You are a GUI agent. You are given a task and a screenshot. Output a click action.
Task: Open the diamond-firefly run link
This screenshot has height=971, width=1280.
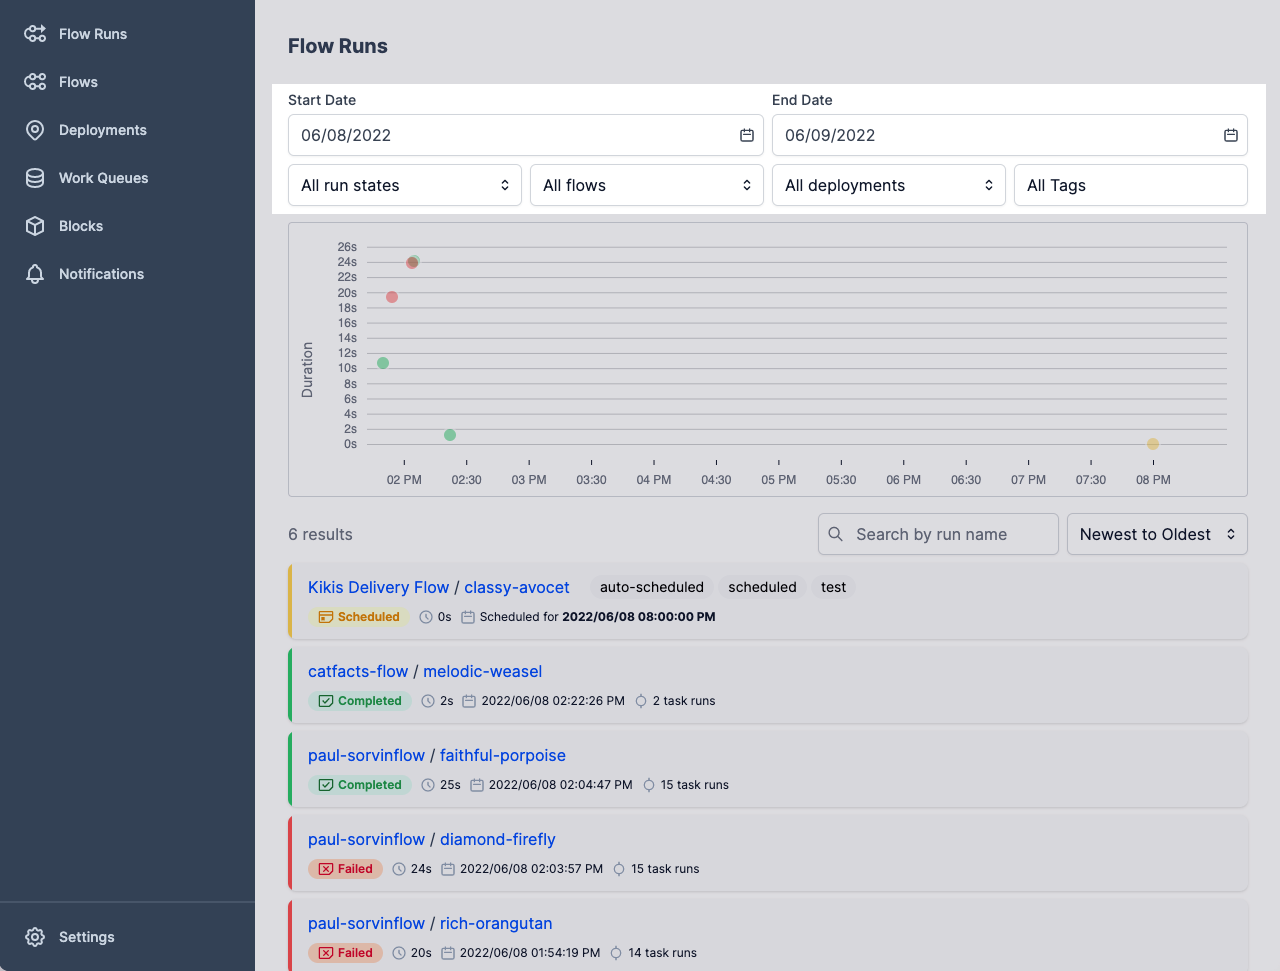tap(498, 839)
